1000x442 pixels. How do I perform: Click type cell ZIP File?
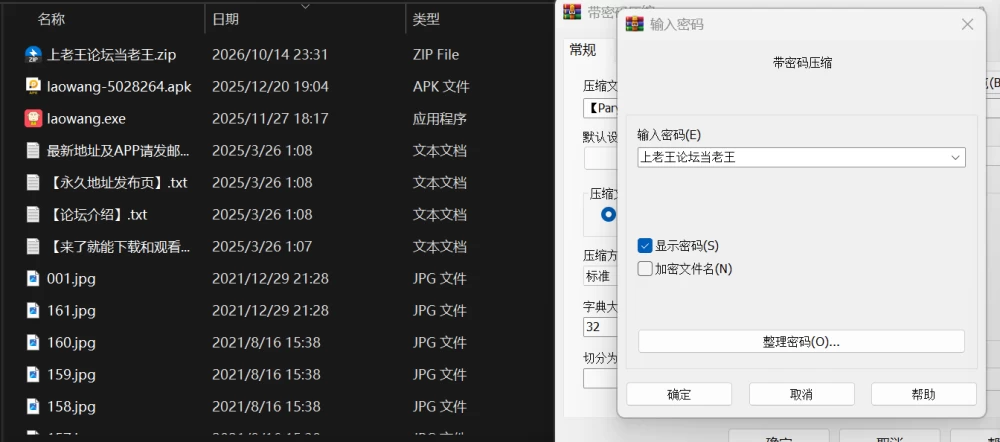pos(436,55)
